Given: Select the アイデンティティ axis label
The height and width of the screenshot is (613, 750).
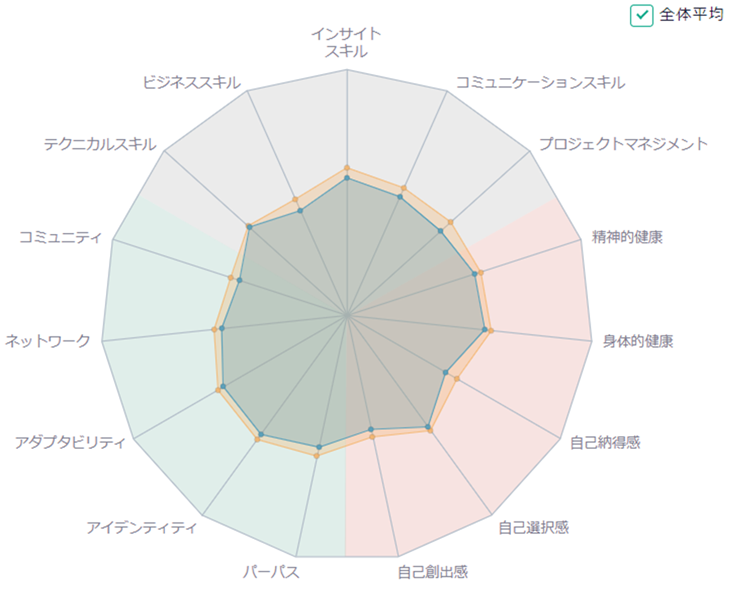Looking at the screenshot, I should (x=142, y=527).
